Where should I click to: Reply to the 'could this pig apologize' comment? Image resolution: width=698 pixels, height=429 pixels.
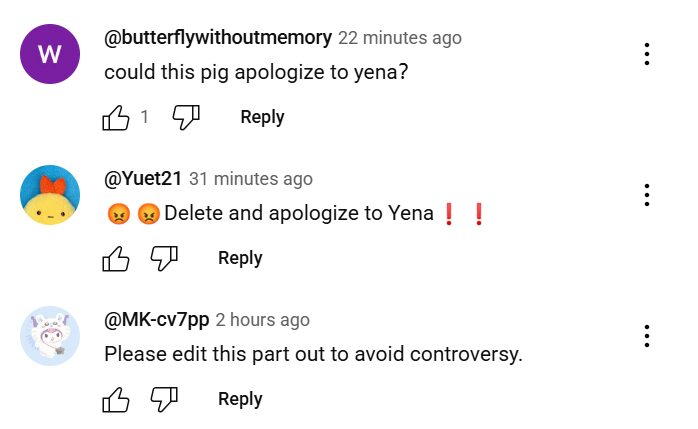[x=262, y=118]
